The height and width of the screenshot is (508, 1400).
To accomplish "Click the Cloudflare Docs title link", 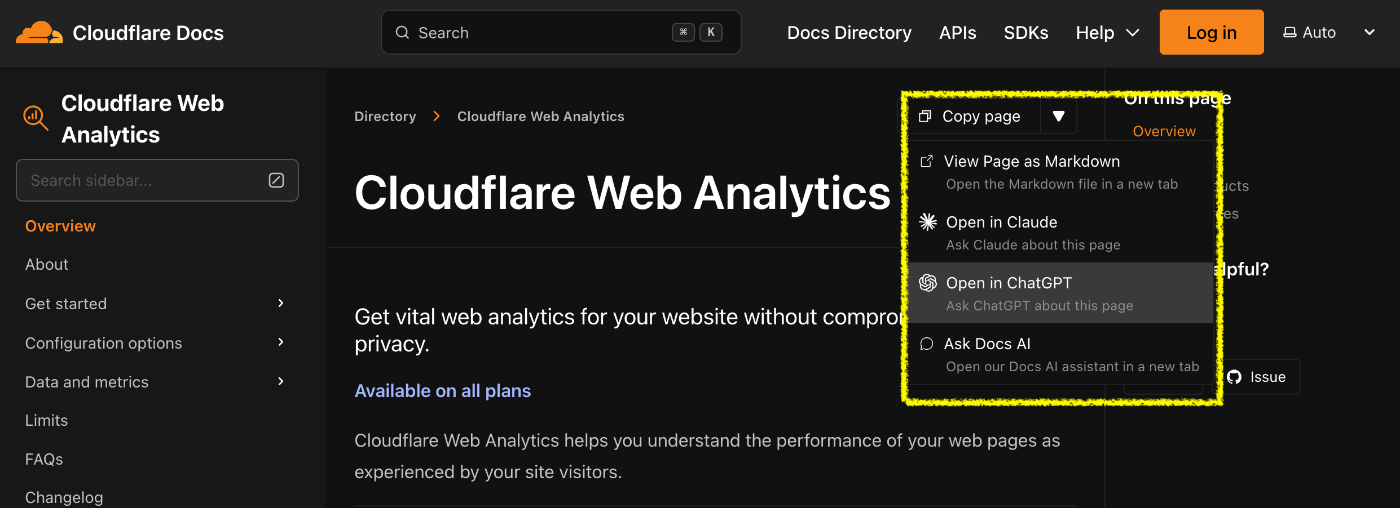I will 148,33.
